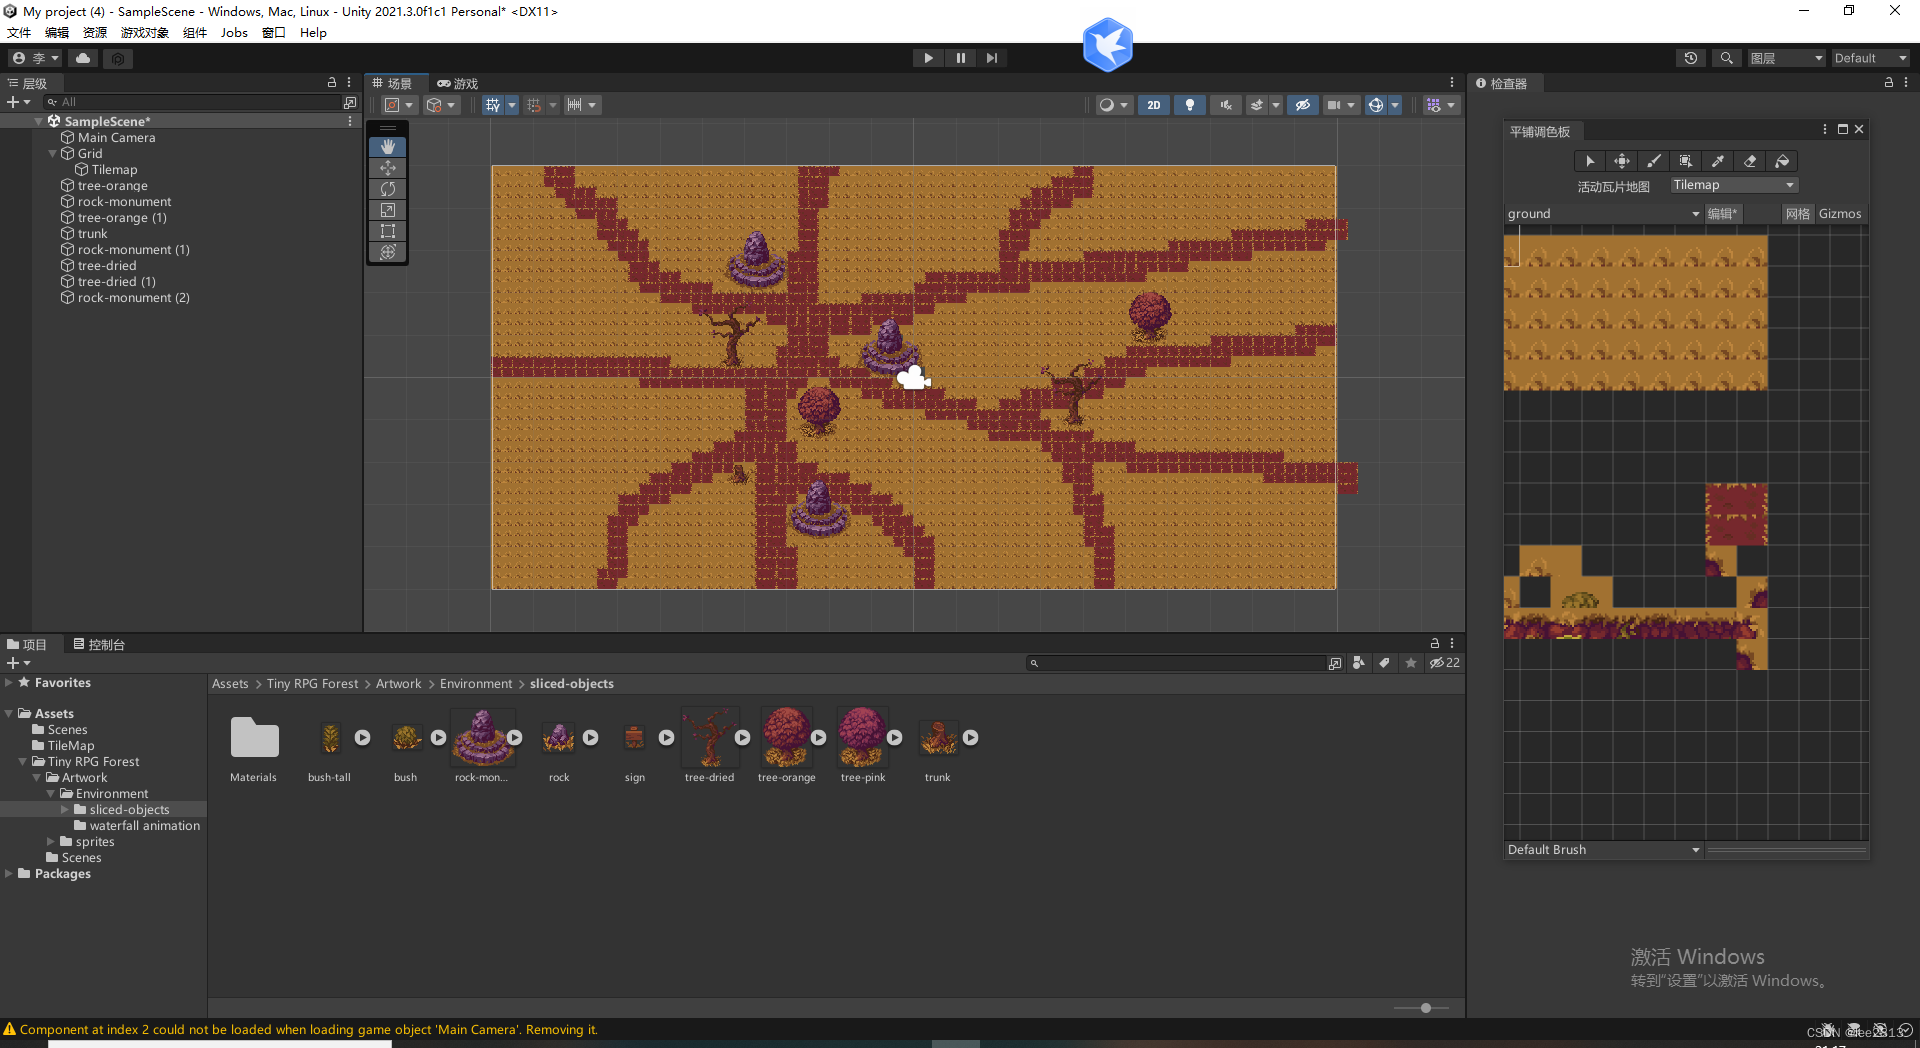This screenshot has width=1920, height=1048.
Task: Toggle Scene audio mute
Action: 1225,105
